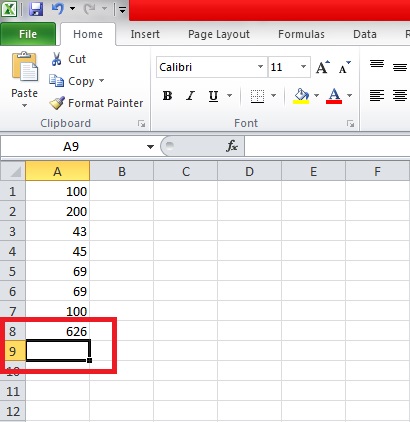Toggle Bold formatting
Viewport: 410px width, 422px height.
(167, 96)
